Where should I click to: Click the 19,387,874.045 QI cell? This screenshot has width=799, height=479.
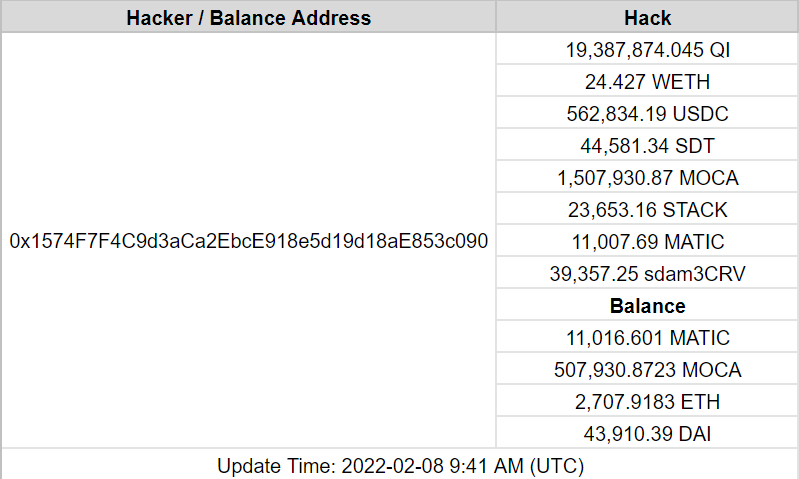[x=647, y=49]
